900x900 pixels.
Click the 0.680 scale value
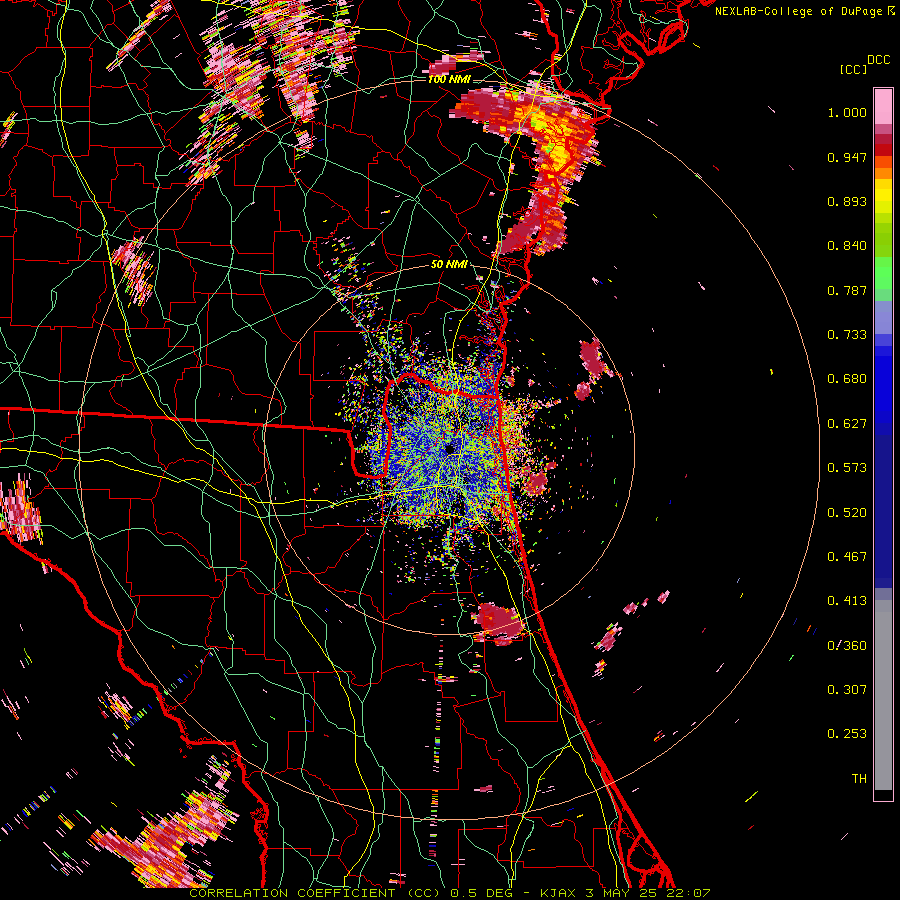tap(847, 379)
